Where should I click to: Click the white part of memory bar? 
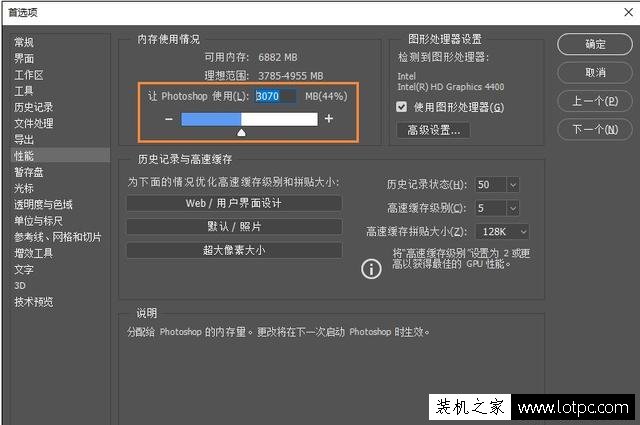pyautogui.click(x=279, y=119)
